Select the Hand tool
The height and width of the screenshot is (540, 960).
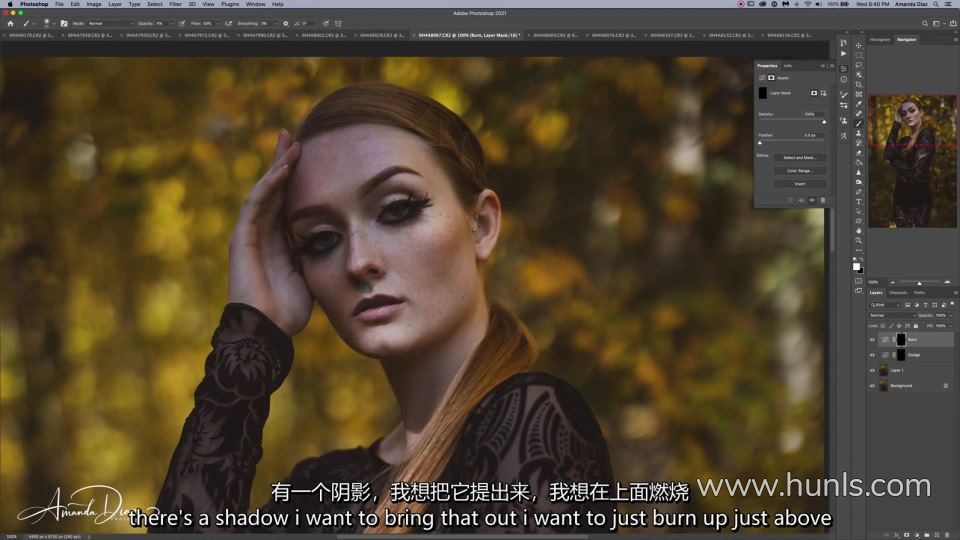(x=859, y=231)
